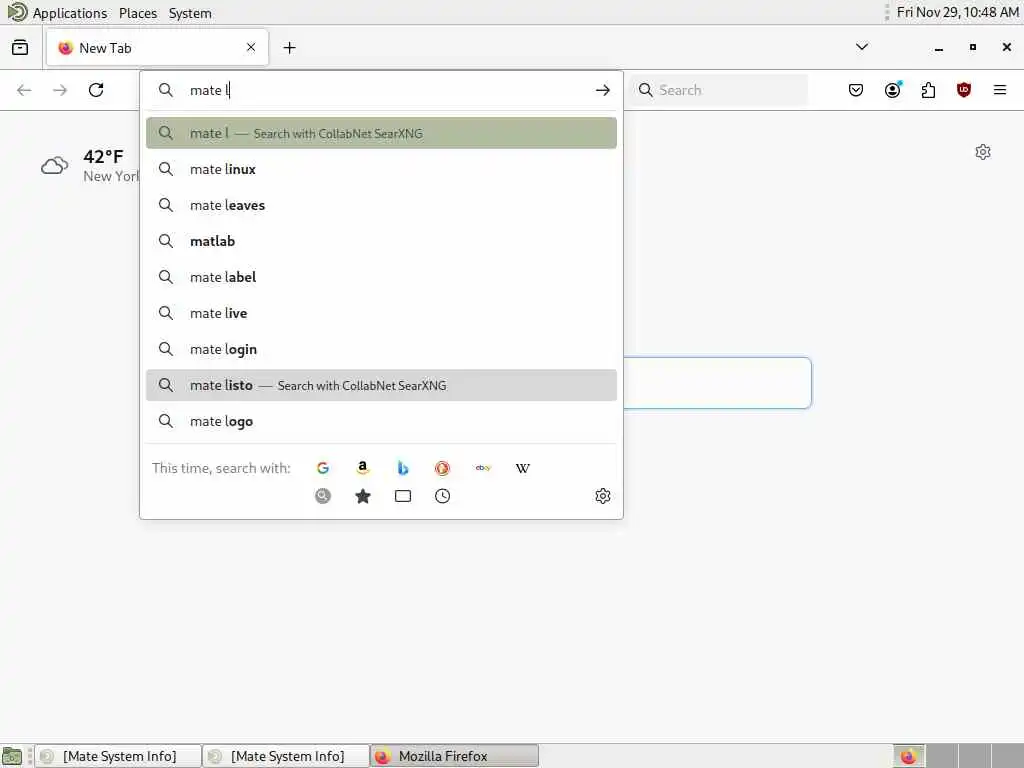Choose suggestion 'mate listo'
Image resolution: width=1024 pixels, height=768 pixels.
[x=381, y=385]
